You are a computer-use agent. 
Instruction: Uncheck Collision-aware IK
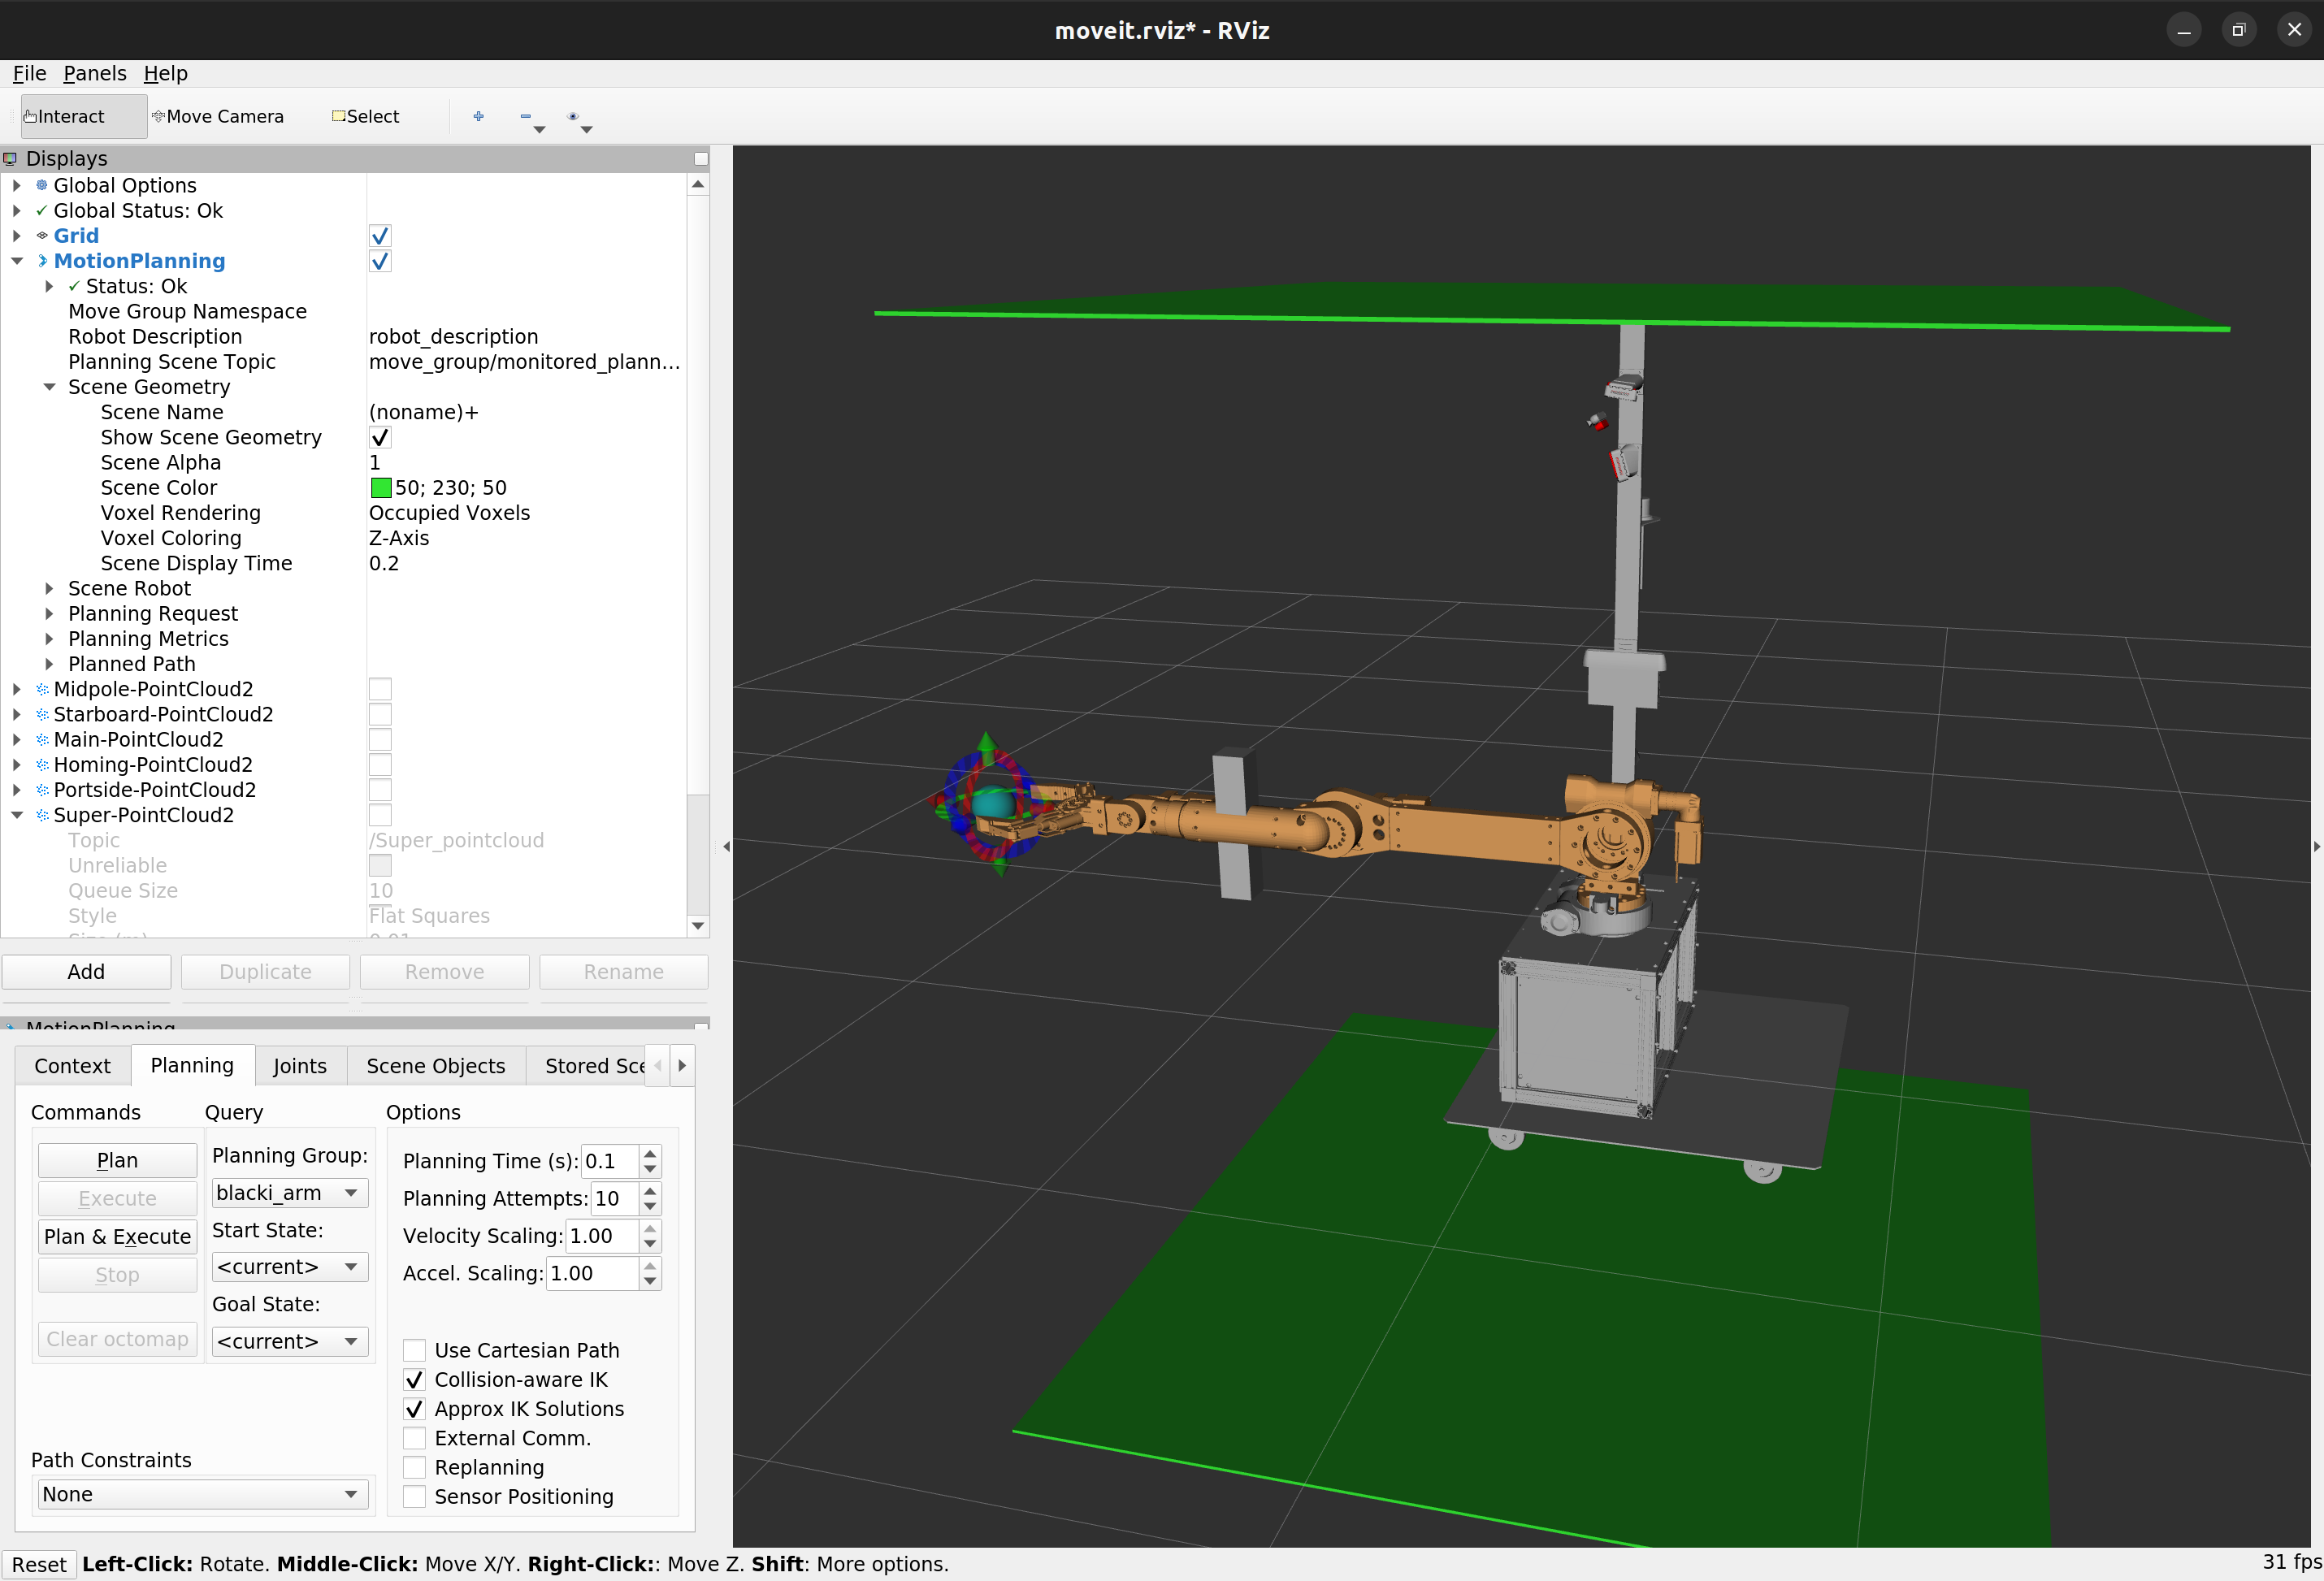pyautogui.click(x=415, y=1379)
